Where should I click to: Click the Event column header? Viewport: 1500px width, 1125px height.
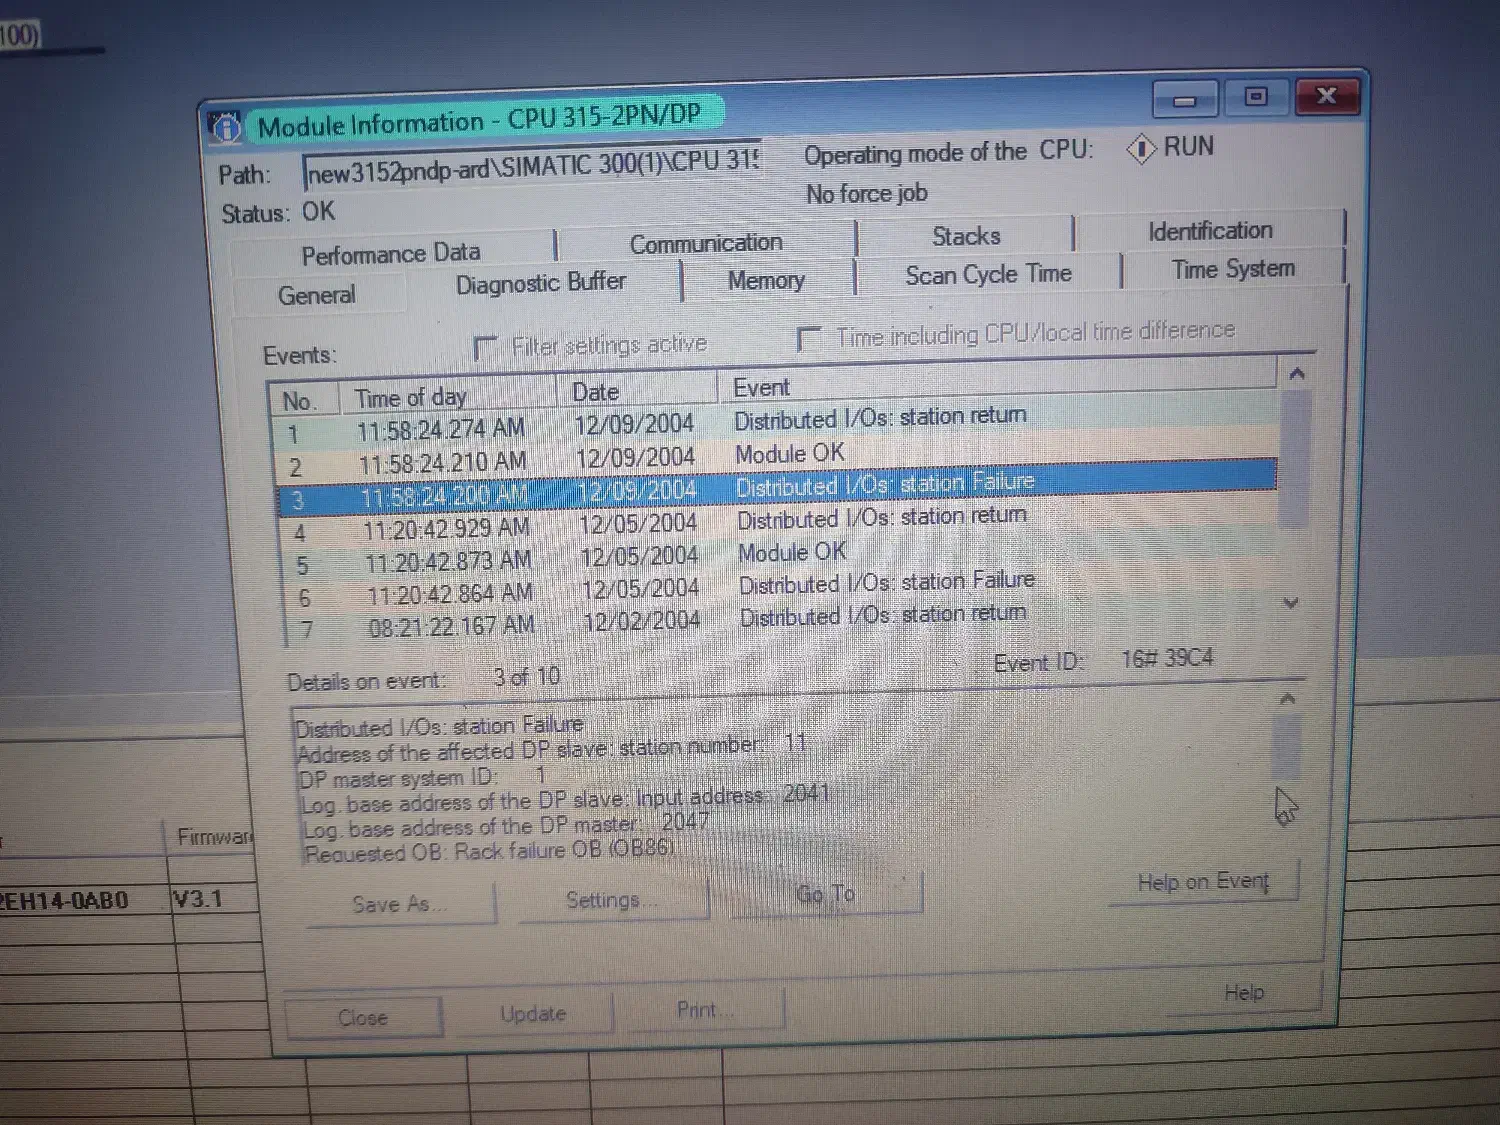point(997,381)
